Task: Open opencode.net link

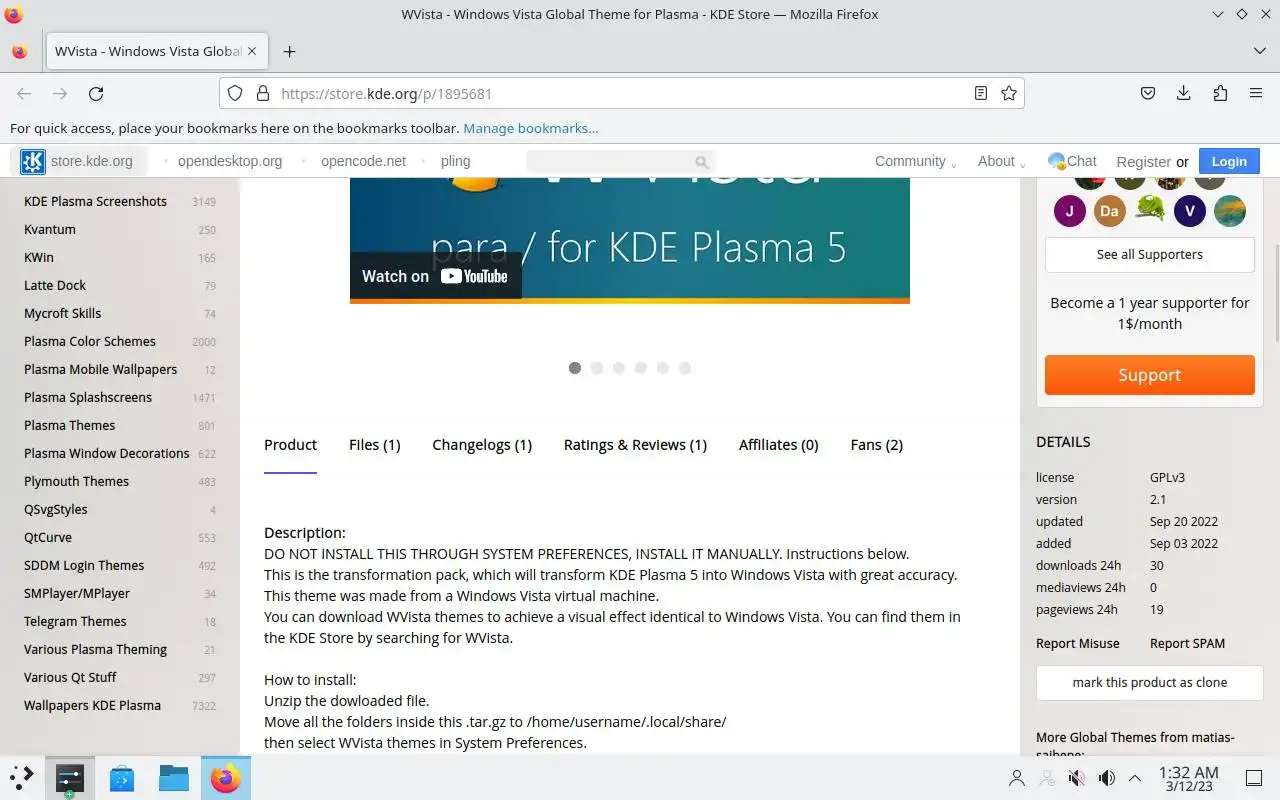Action: tap(363, 161)
